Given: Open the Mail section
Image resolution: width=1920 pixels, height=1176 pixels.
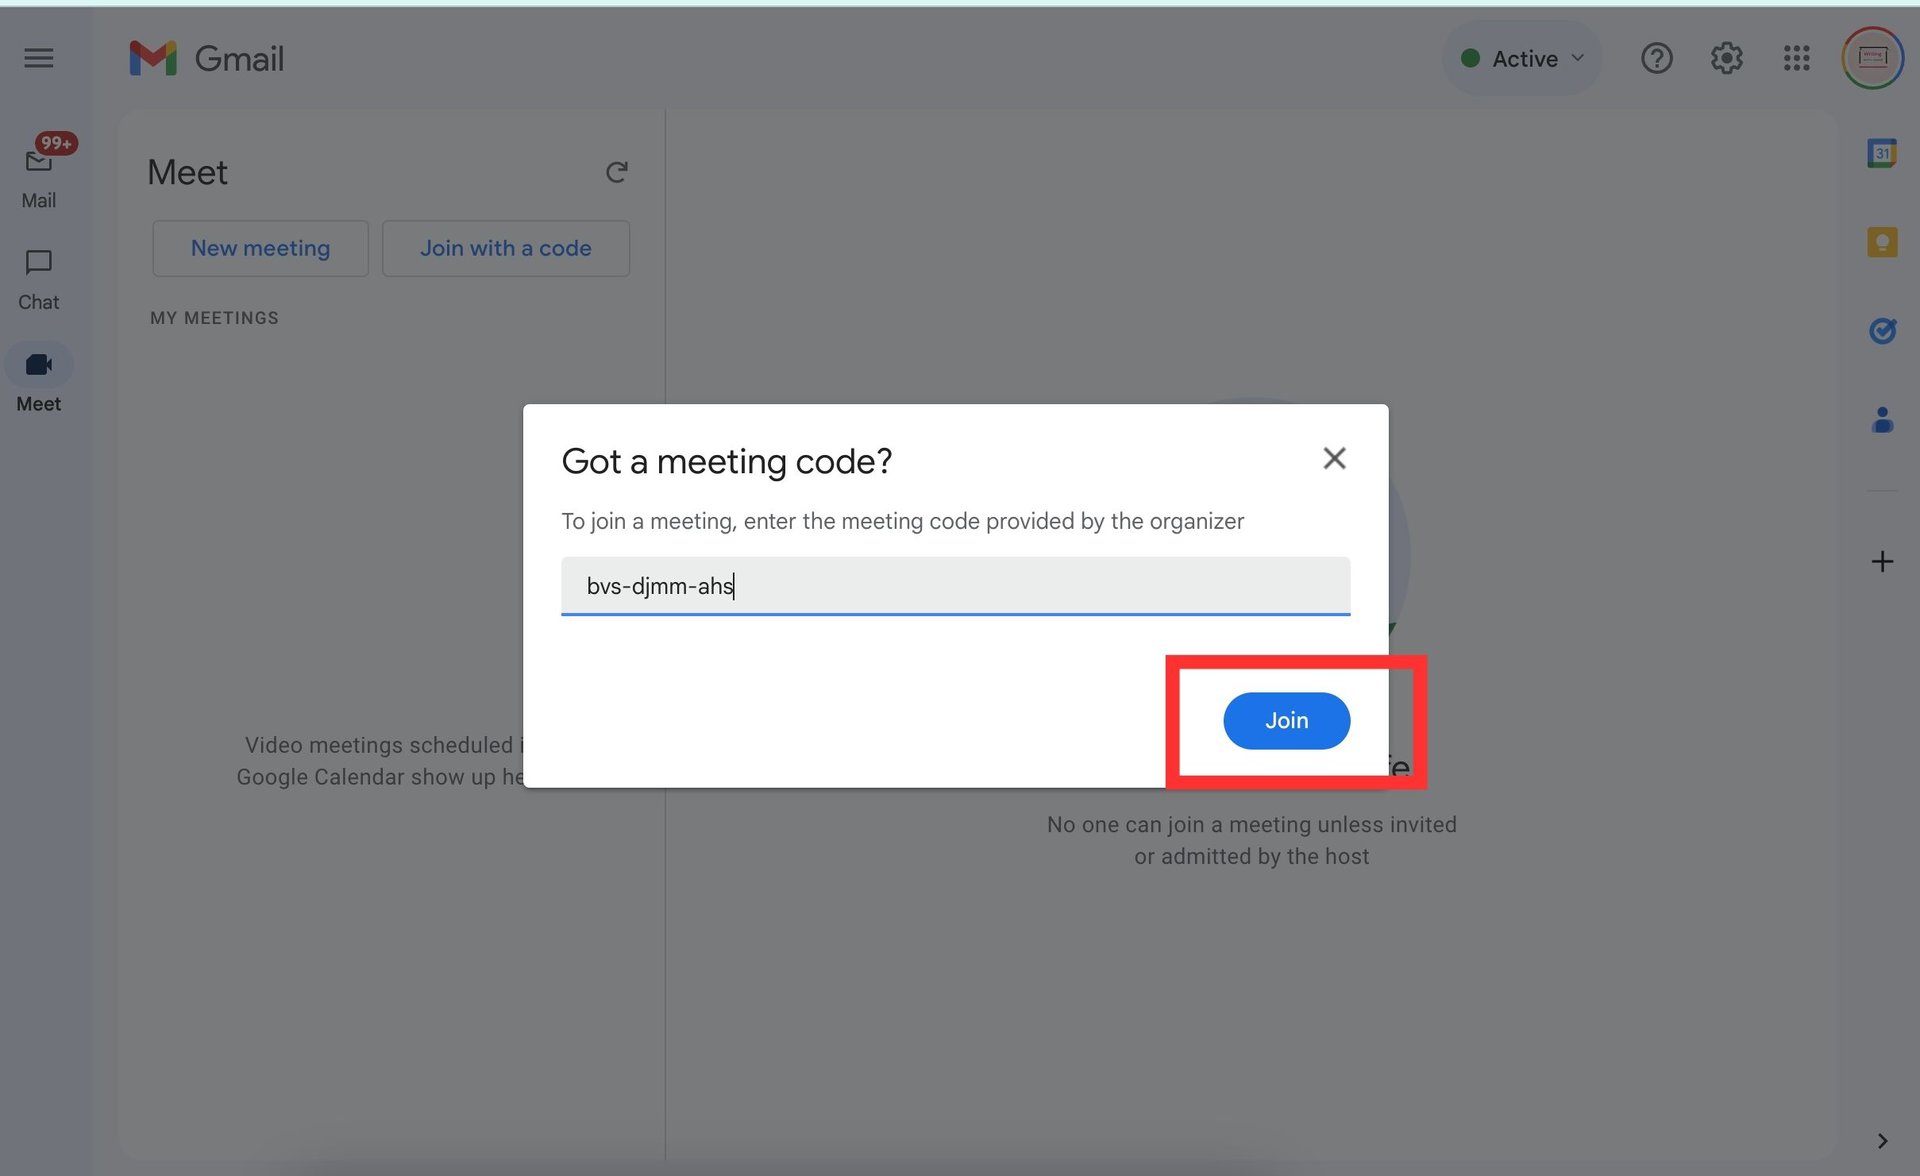Looking at the screenshot, I should tap(38, 164).
